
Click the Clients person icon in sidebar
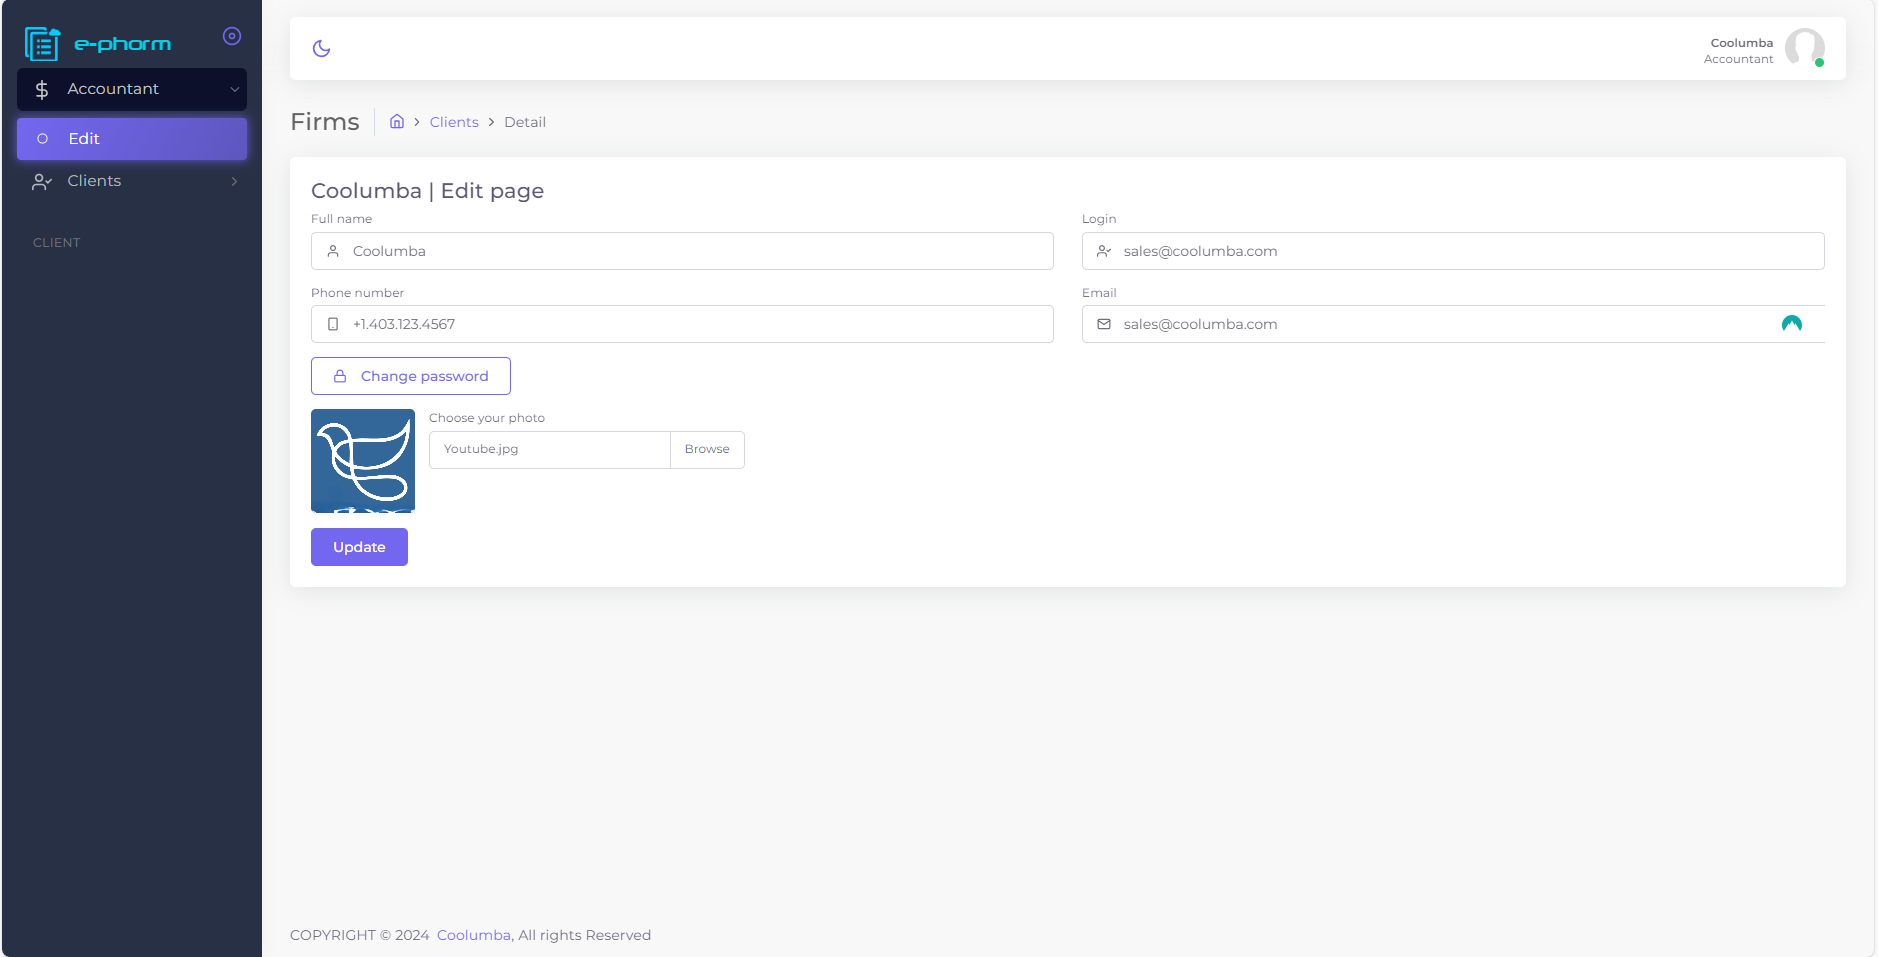pyautogui.click(x=42, y=182)
